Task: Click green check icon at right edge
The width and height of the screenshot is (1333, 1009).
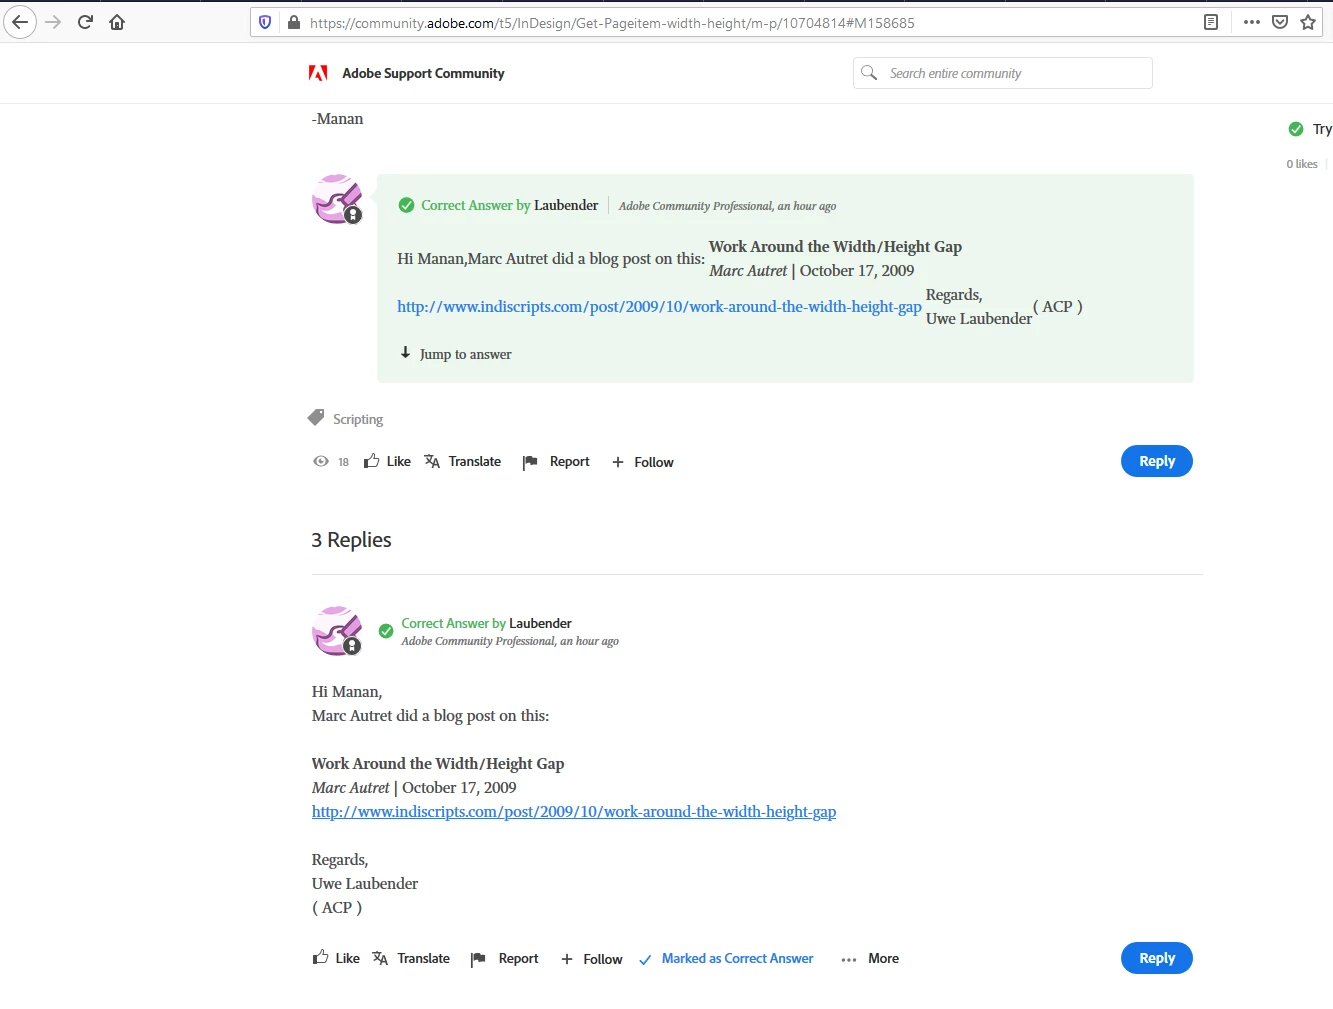Action: (1296, 129)
